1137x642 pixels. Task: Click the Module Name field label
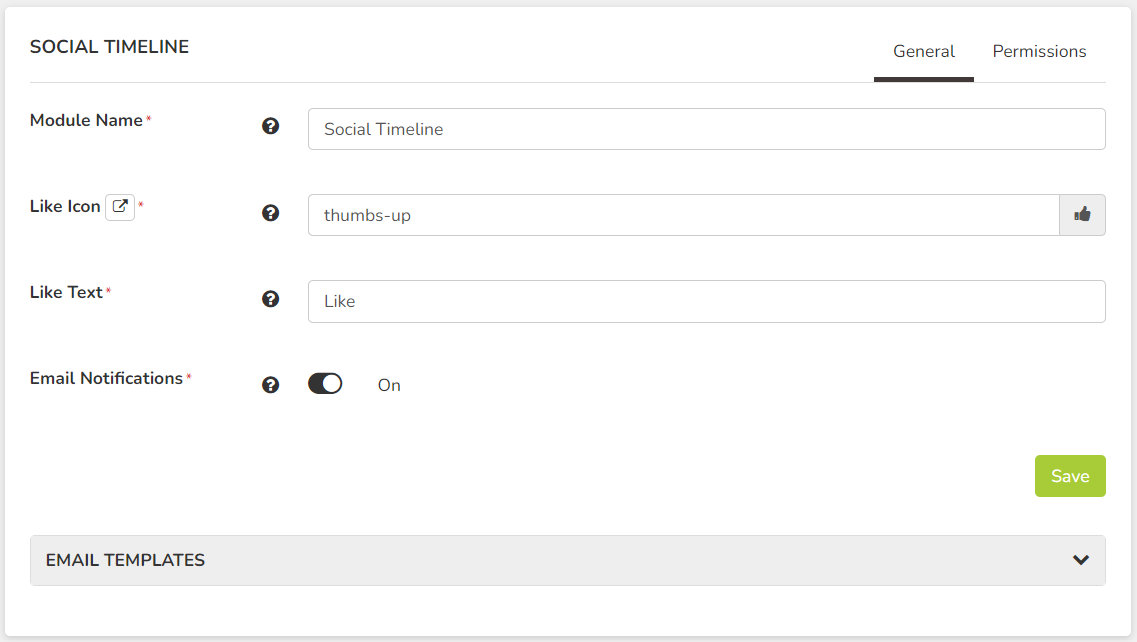coord(86,120)
